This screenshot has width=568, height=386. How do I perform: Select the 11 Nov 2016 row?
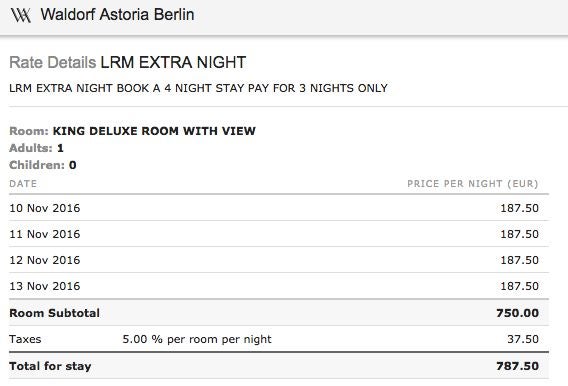tap(279, 234)
